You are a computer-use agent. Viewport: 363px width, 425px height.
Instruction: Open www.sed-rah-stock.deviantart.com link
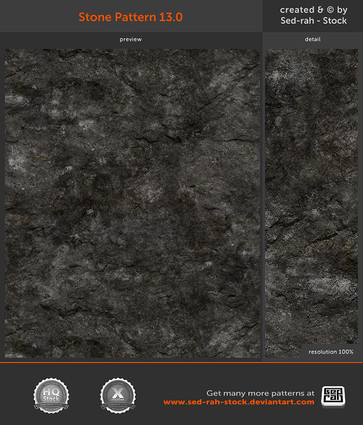point(239,402)
